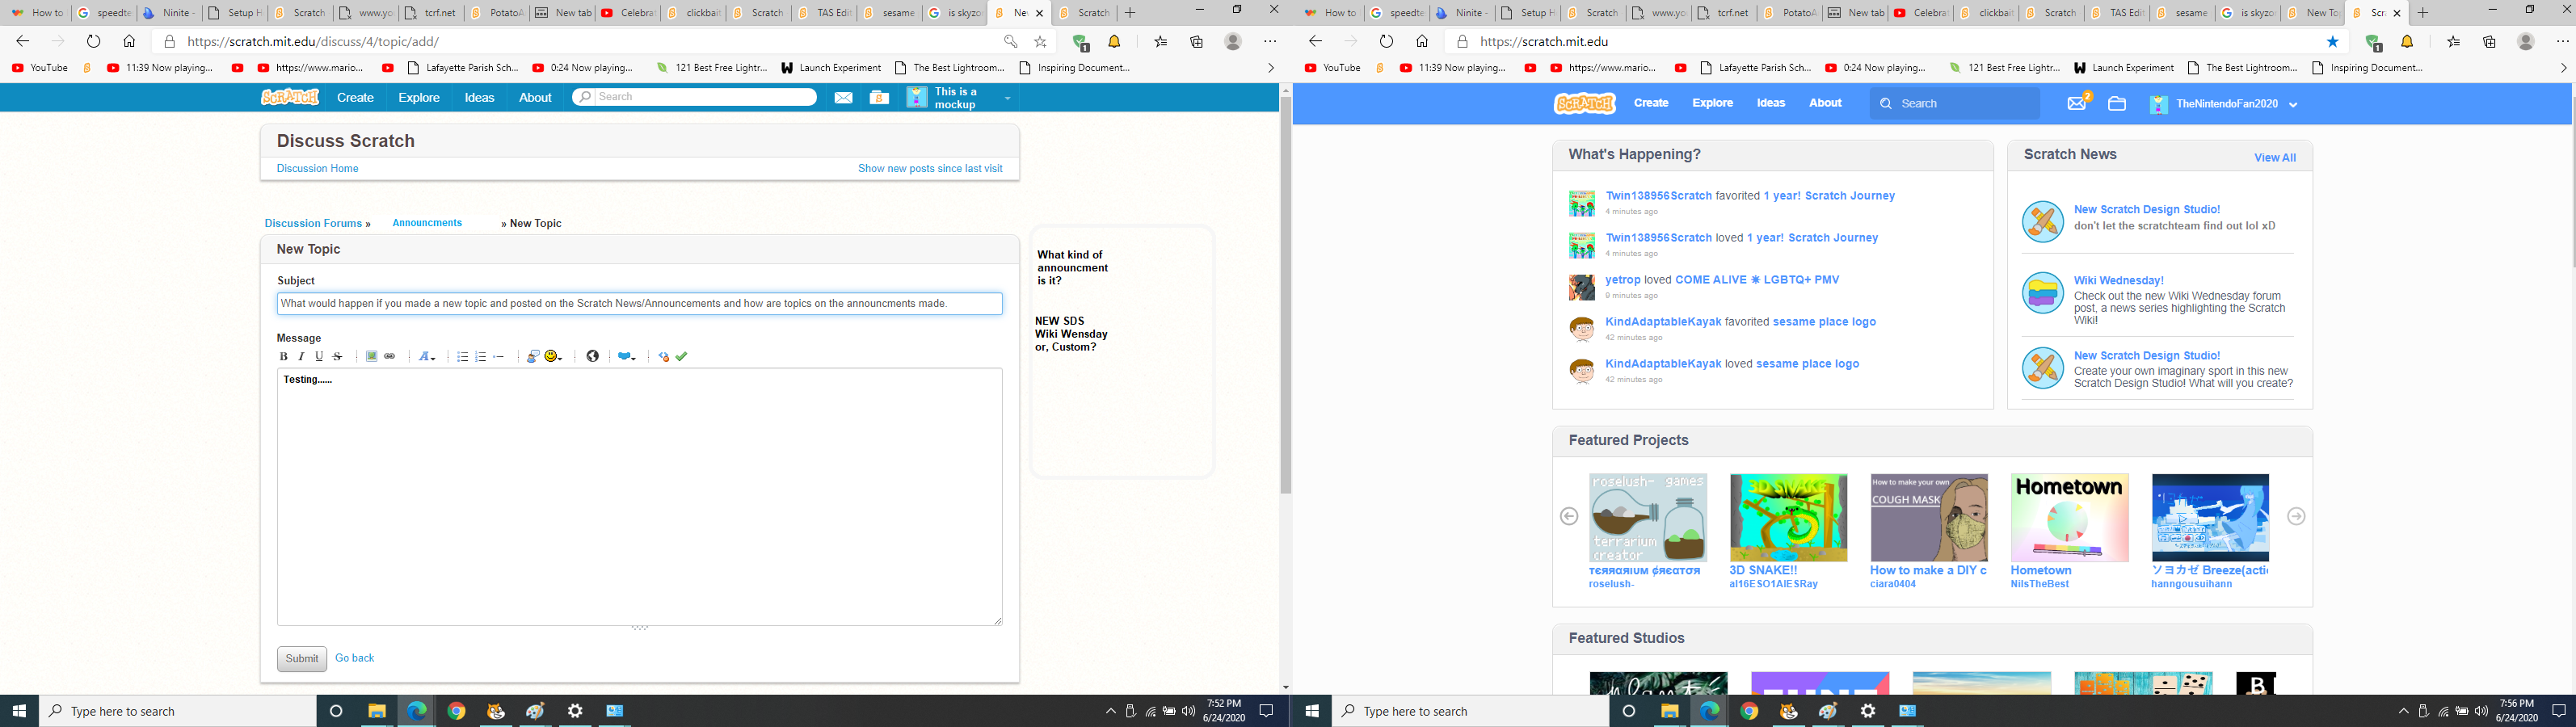Insert a numbered list in the message
The width and height of the screenshot is (2576, 727).
click(x=481, y=357)
